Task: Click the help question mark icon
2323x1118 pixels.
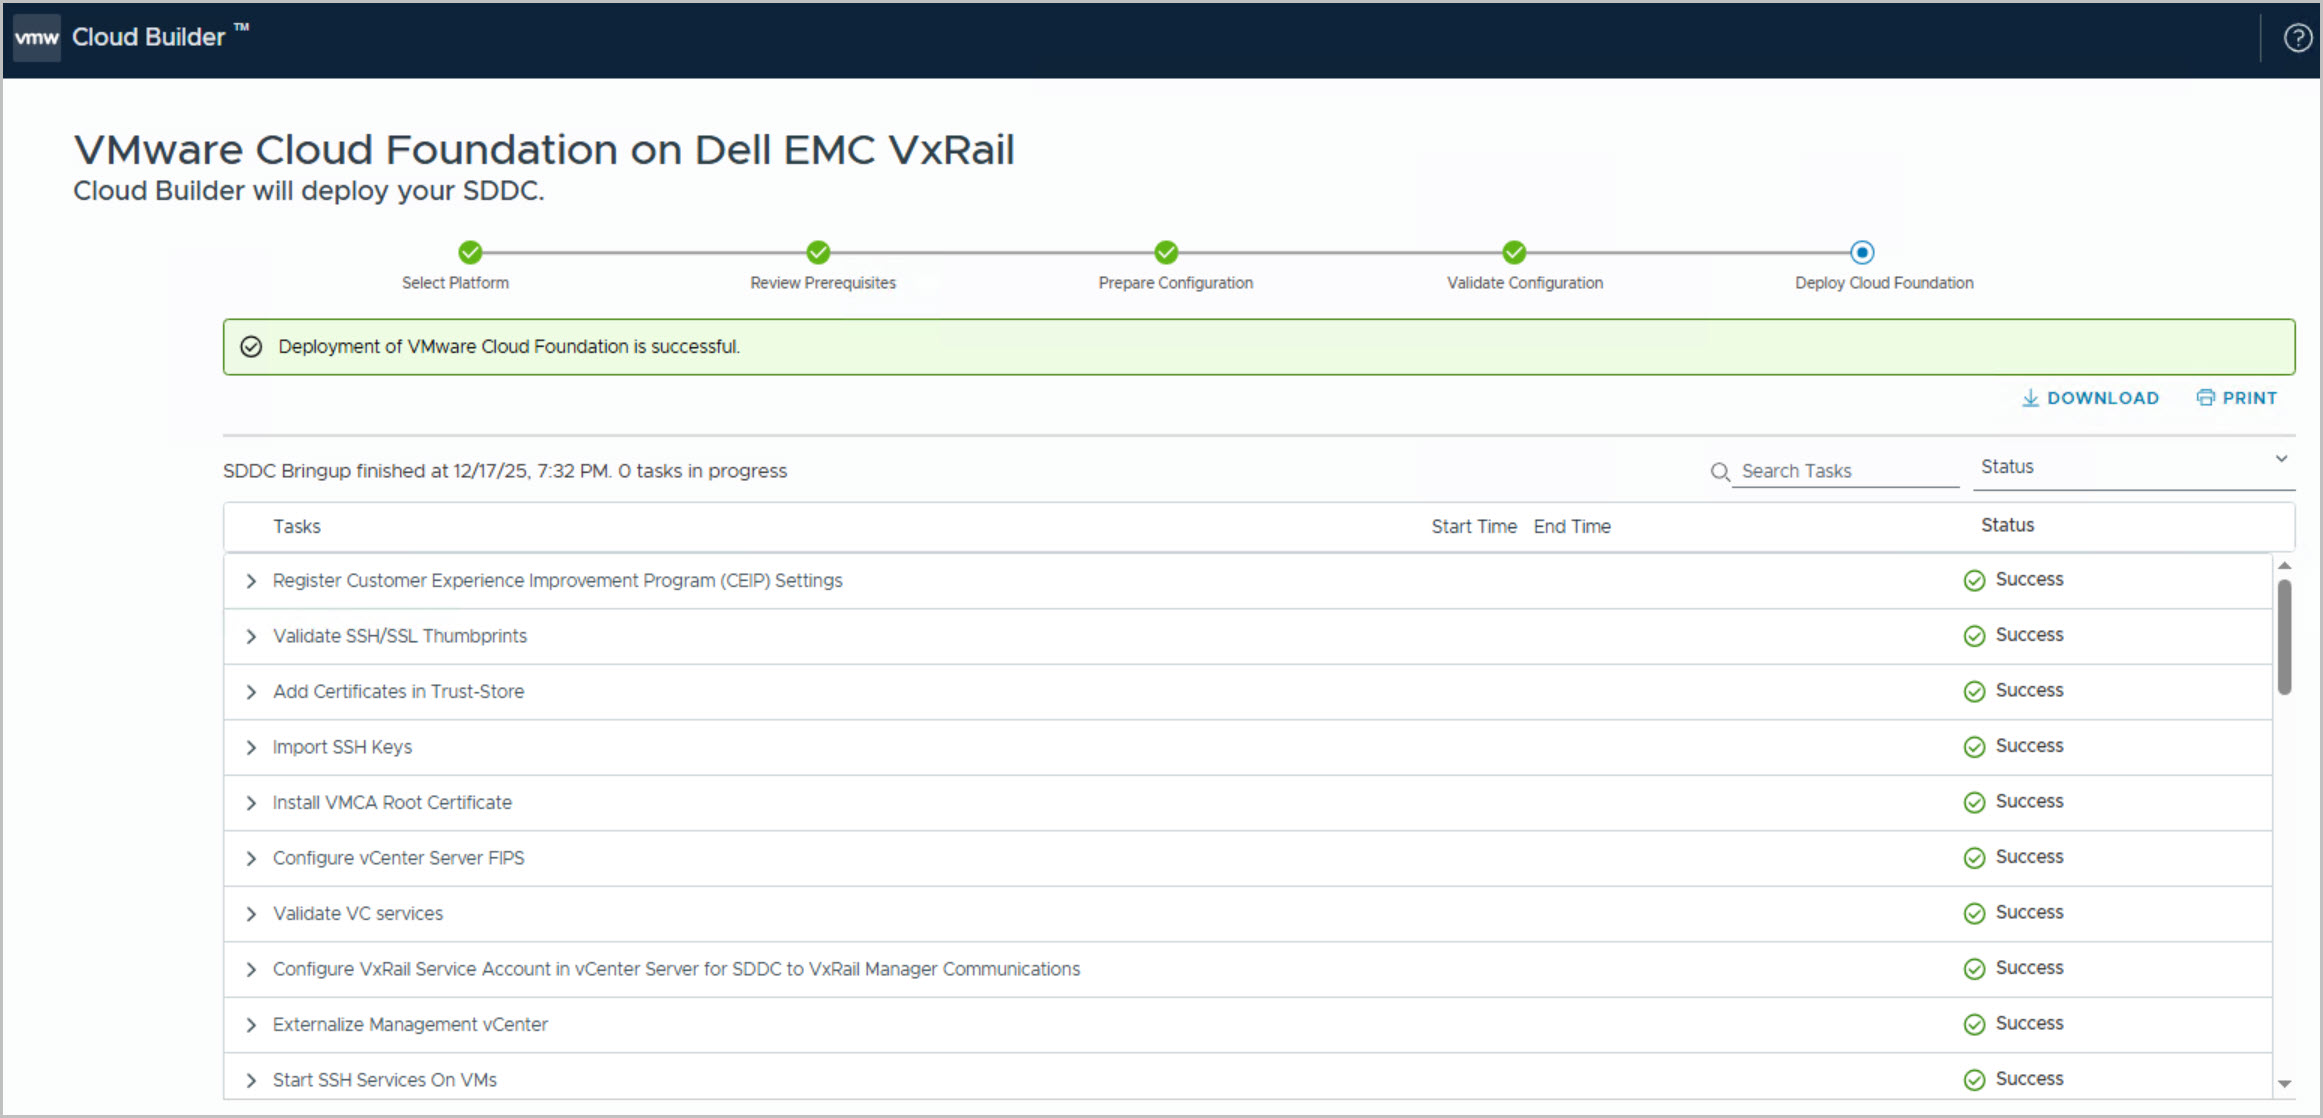Action: pos(2297,38)
